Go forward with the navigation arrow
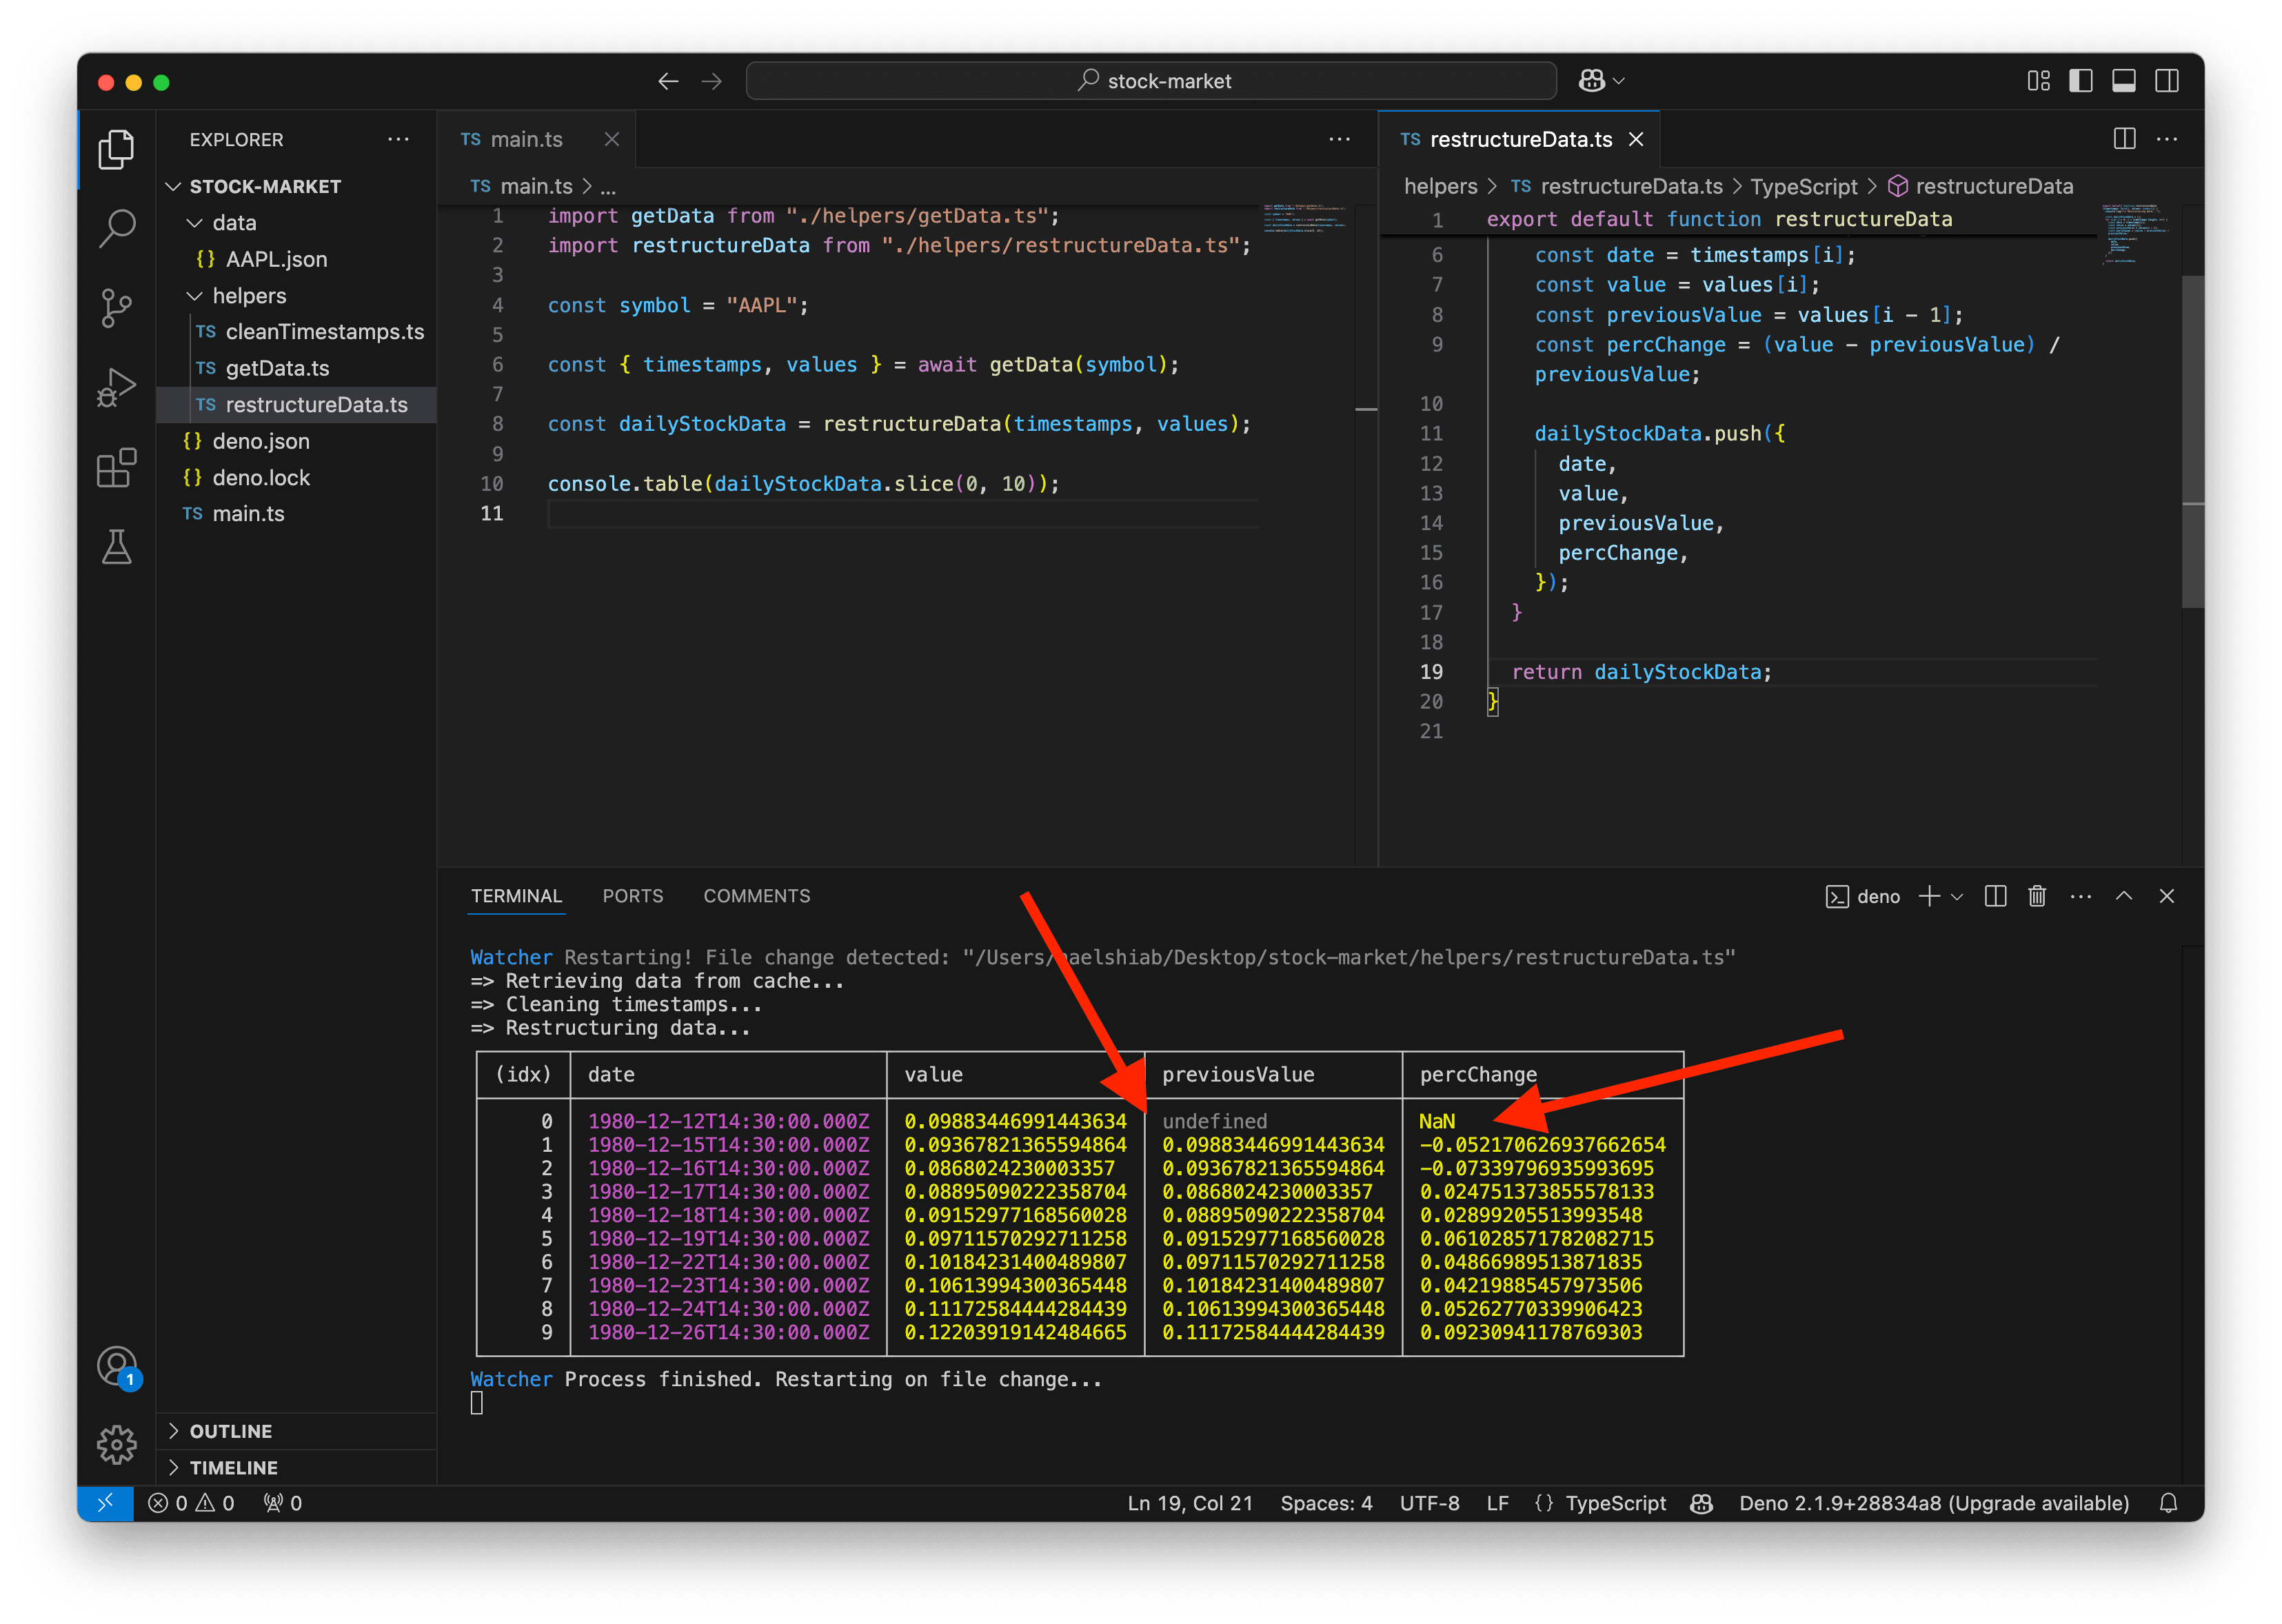The image size is (2282, 1624). point(712,81)
